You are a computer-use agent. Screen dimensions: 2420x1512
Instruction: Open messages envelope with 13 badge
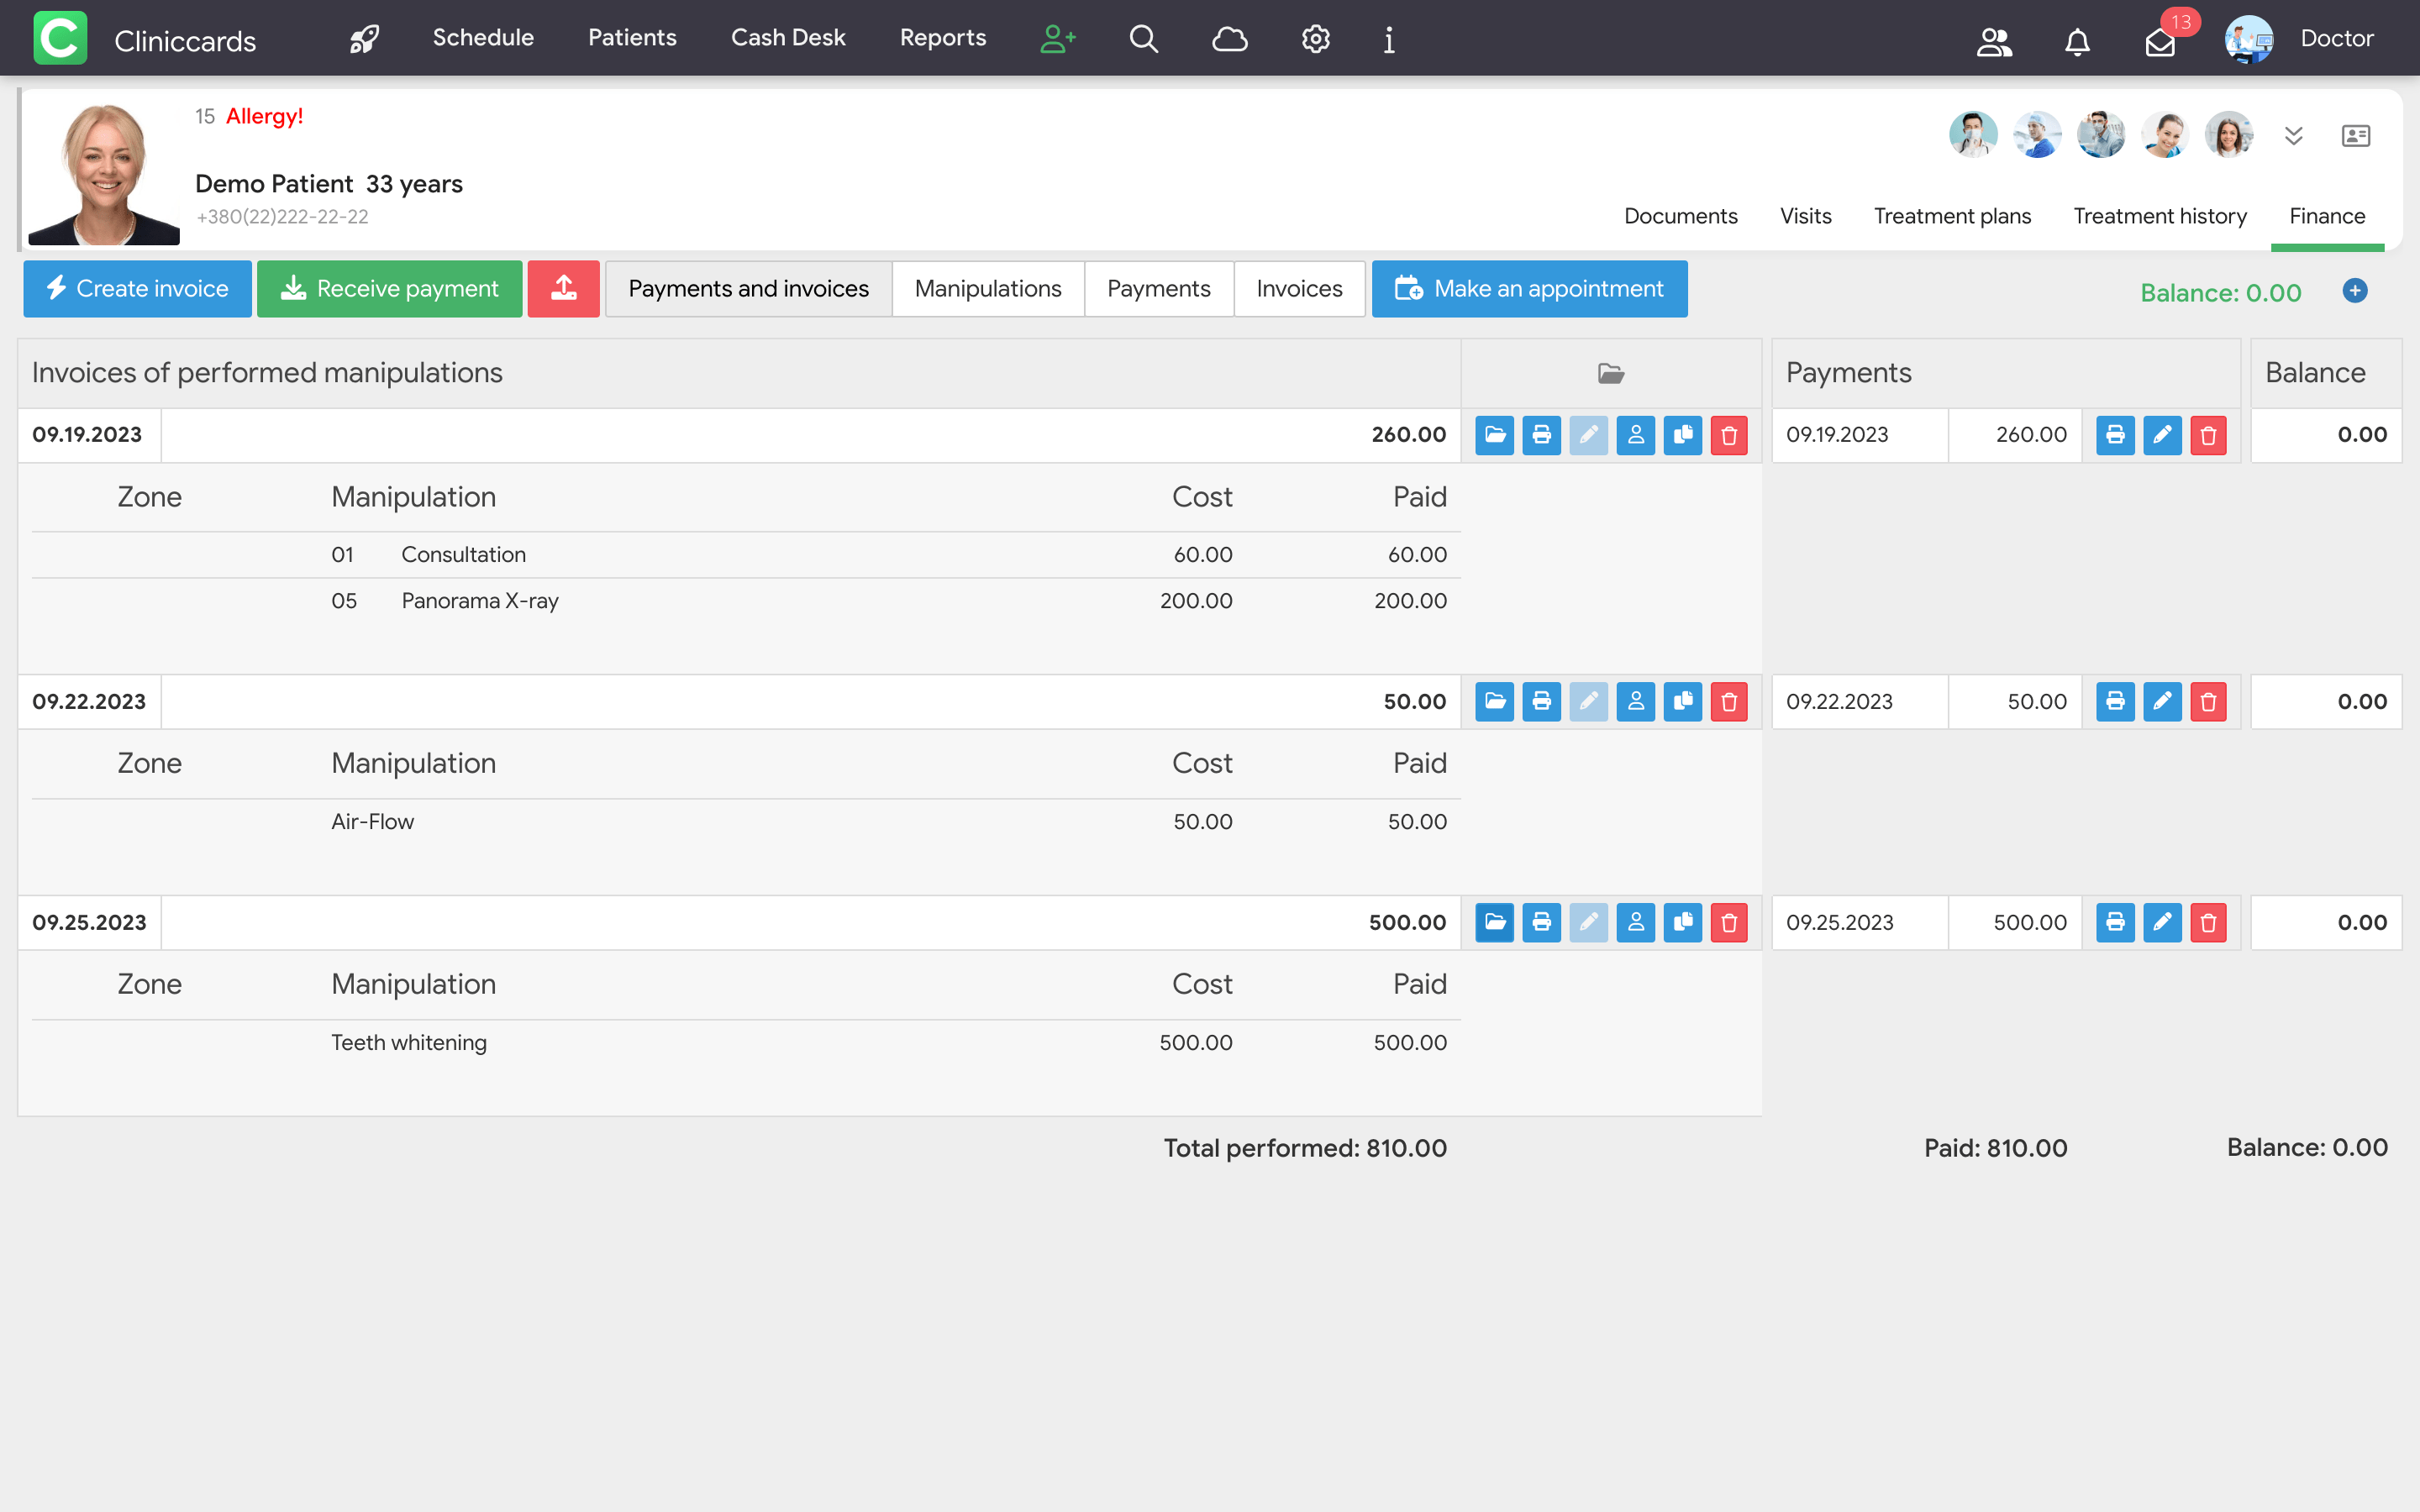[x=2160, y=42]
